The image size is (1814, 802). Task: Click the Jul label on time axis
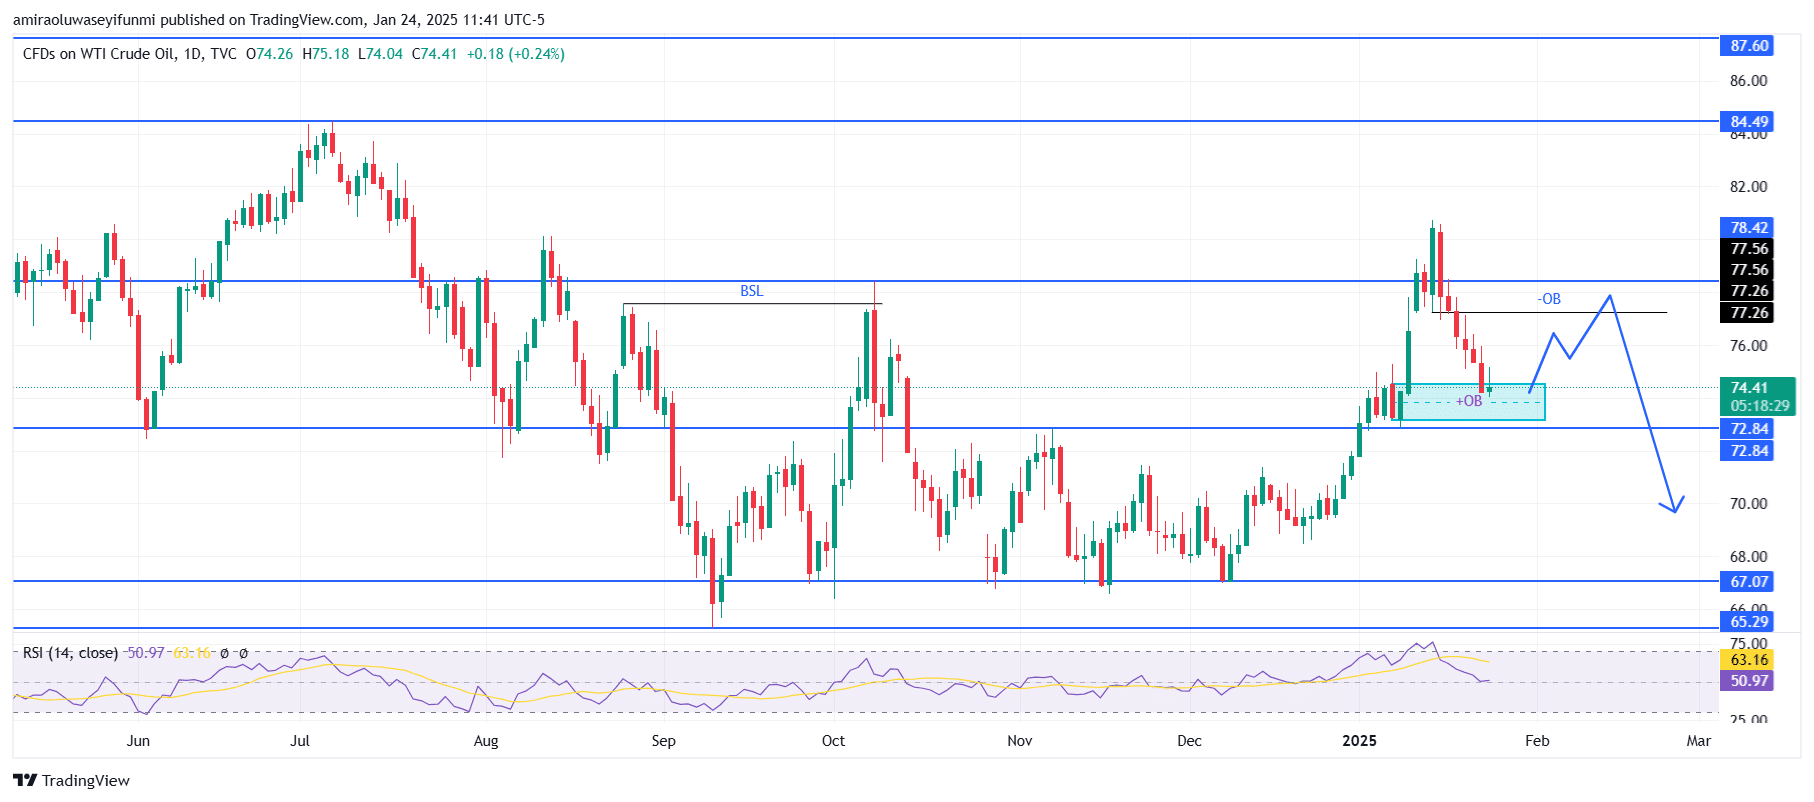[300, 741]
